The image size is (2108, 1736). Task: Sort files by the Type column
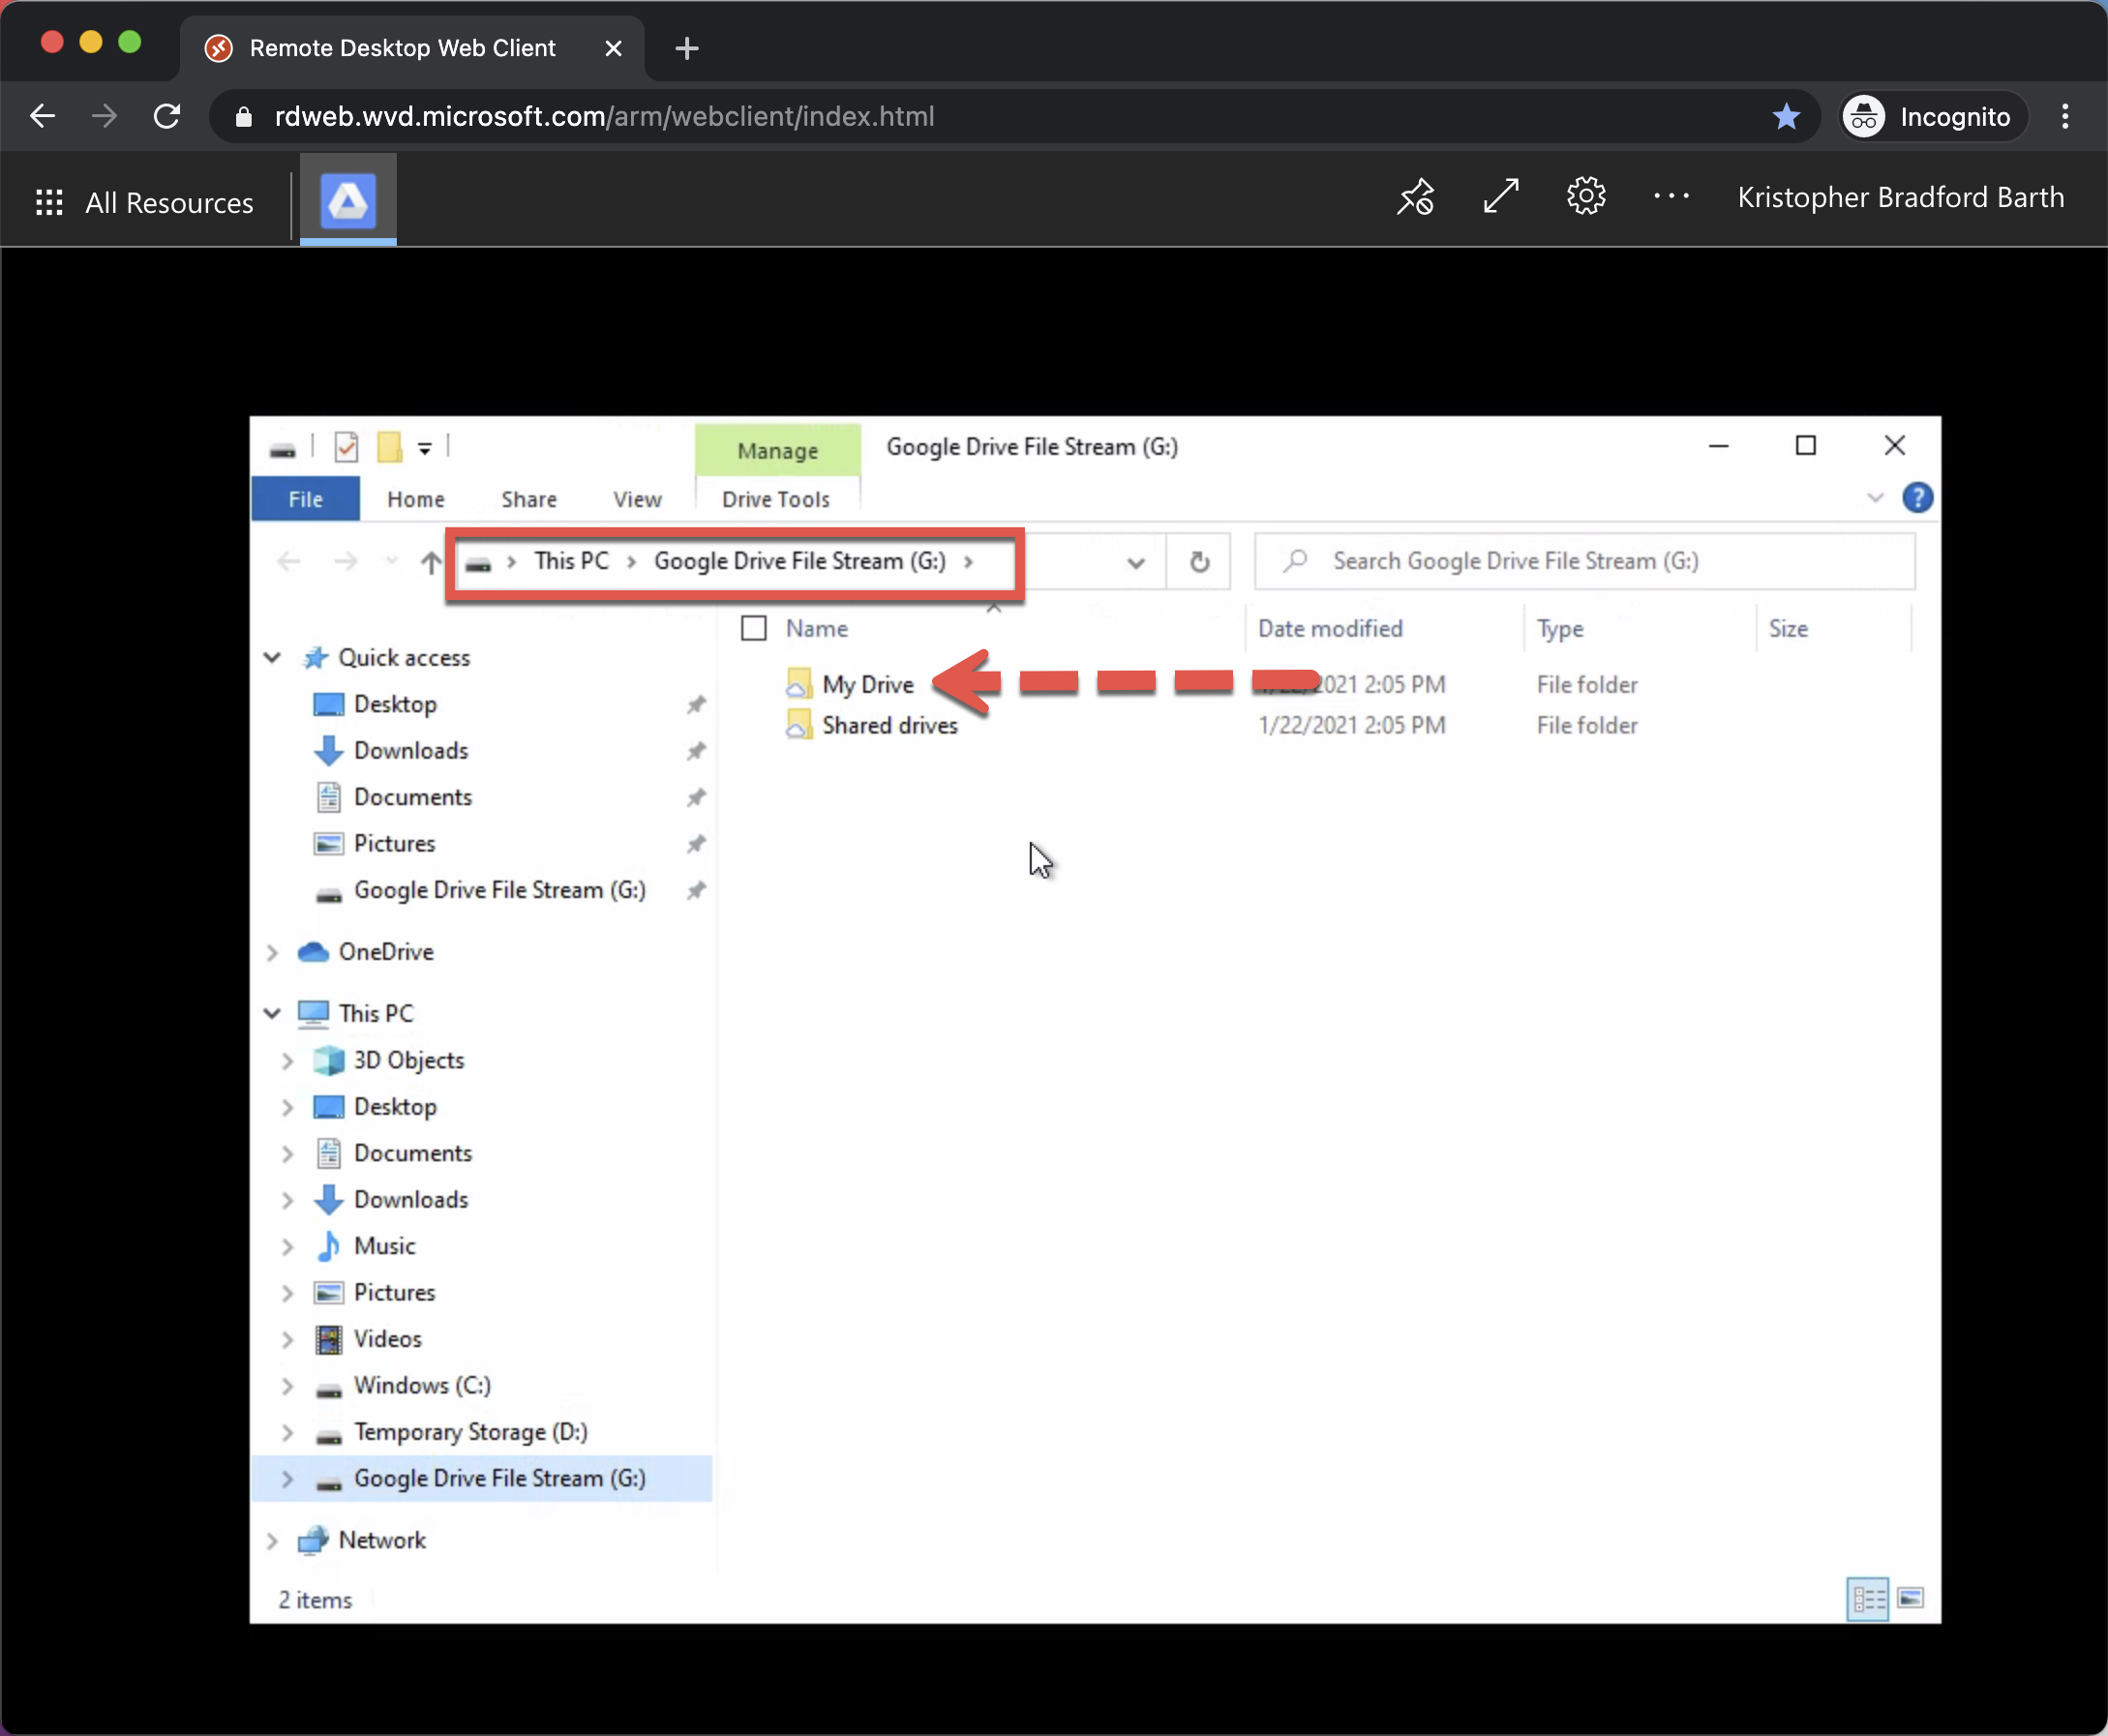click(x=1560, y=628)
